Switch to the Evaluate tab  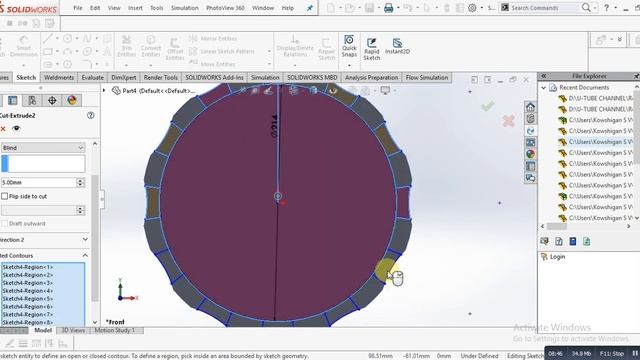point(93,78)
